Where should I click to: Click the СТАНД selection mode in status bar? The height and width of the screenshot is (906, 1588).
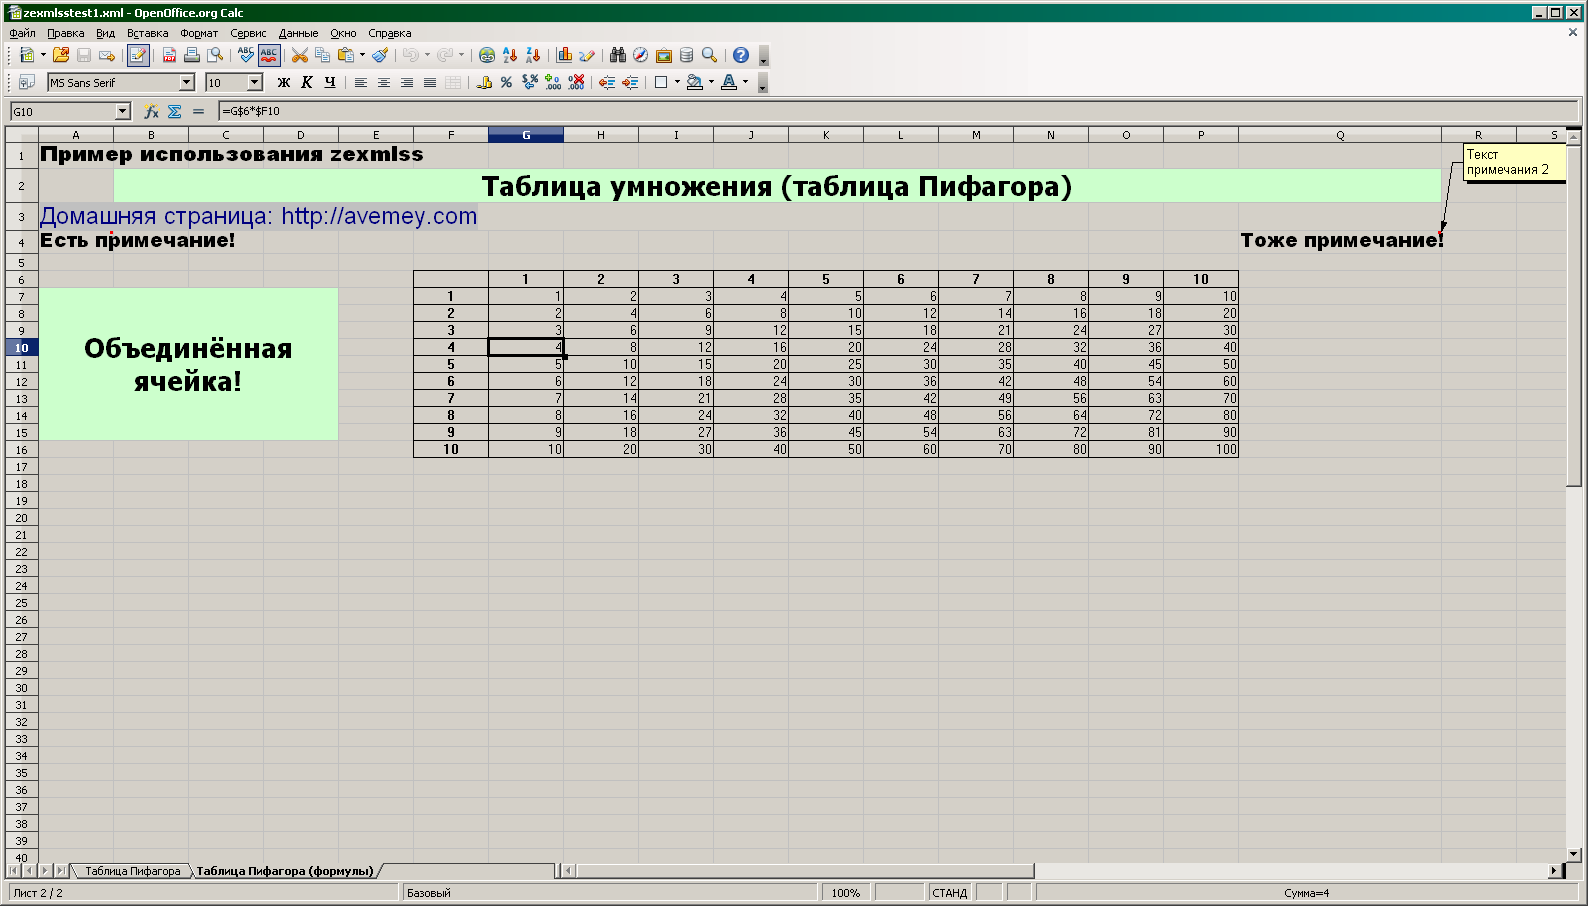pyautogui.click(x=949, y=893)
